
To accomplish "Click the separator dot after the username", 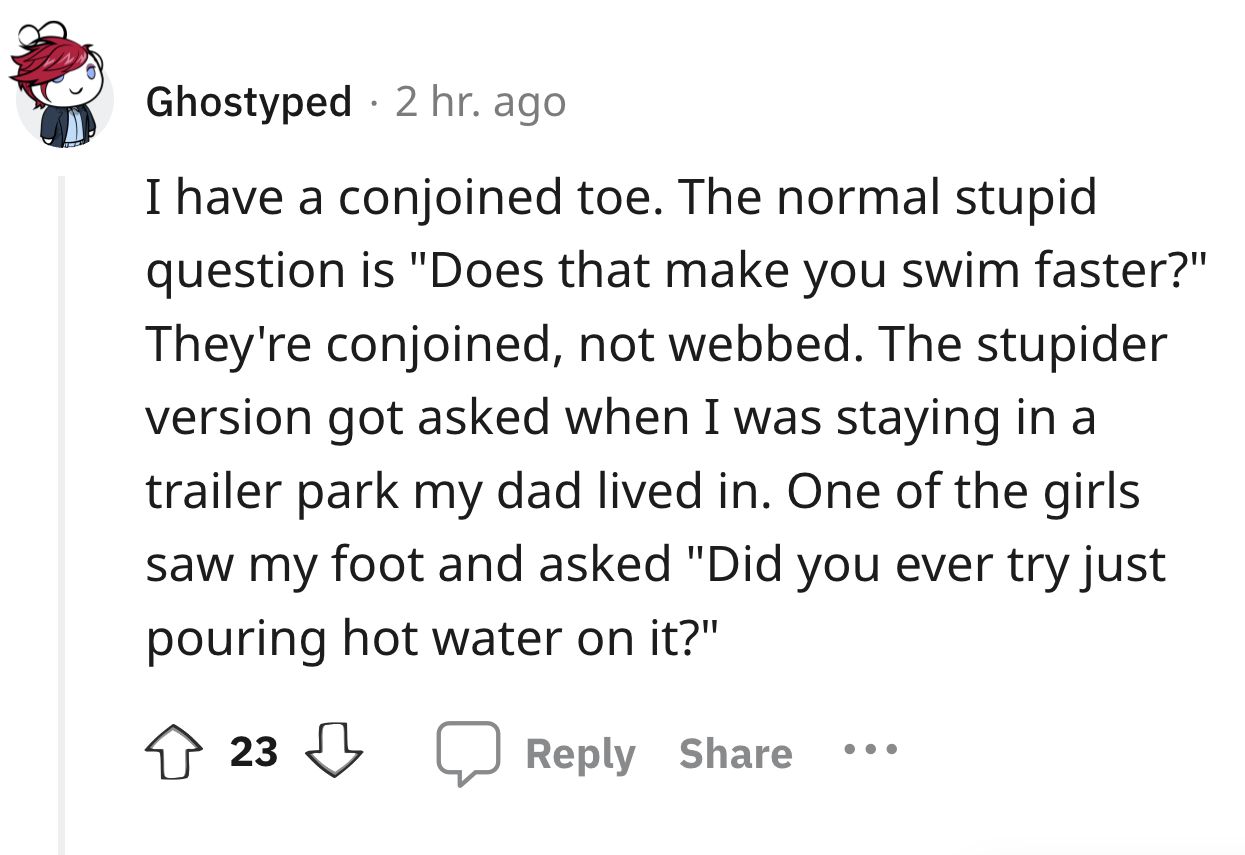I will pyautogui.click(x=373, y=103).
